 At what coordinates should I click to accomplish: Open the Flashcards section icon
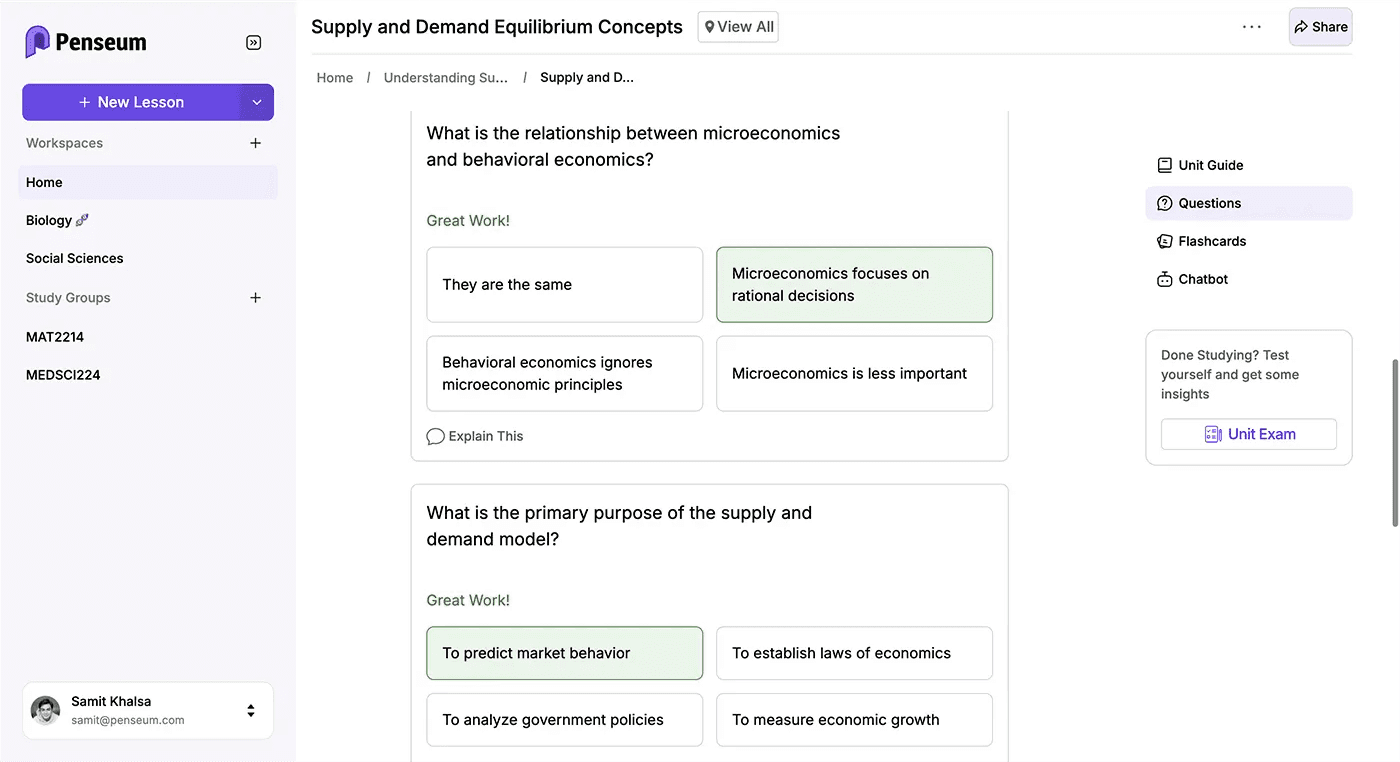(x=1164, y=241)
